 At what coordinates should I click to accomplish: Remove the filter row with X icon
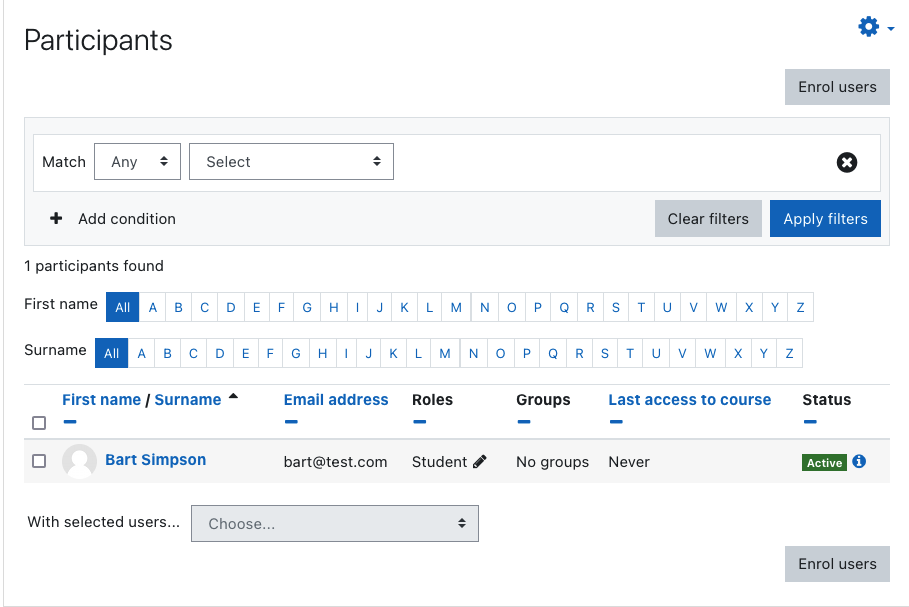tap(846, 162)
